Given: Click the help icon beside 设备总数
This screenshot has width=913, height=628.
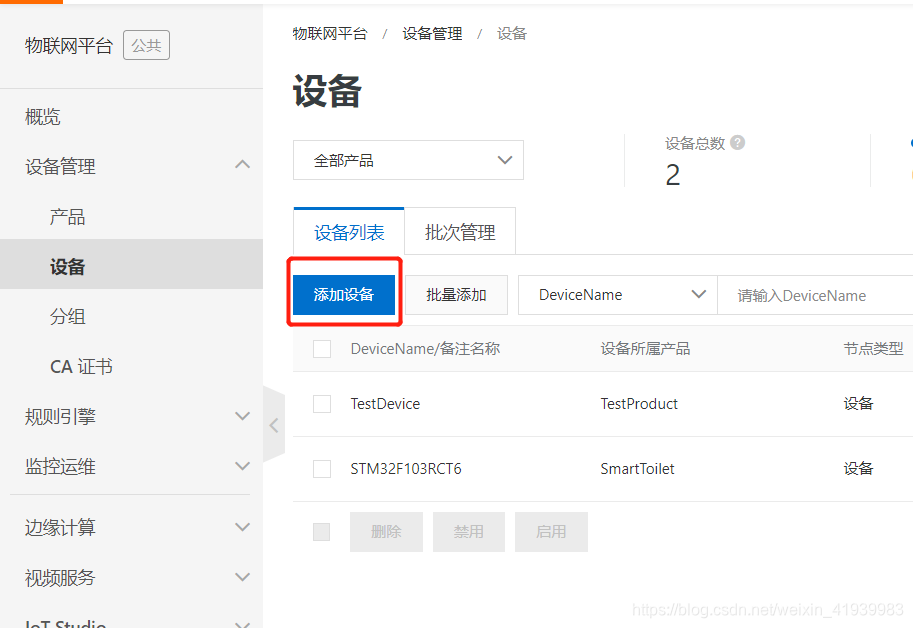Looking at the screenshot, I should click(x=737, y=142).
